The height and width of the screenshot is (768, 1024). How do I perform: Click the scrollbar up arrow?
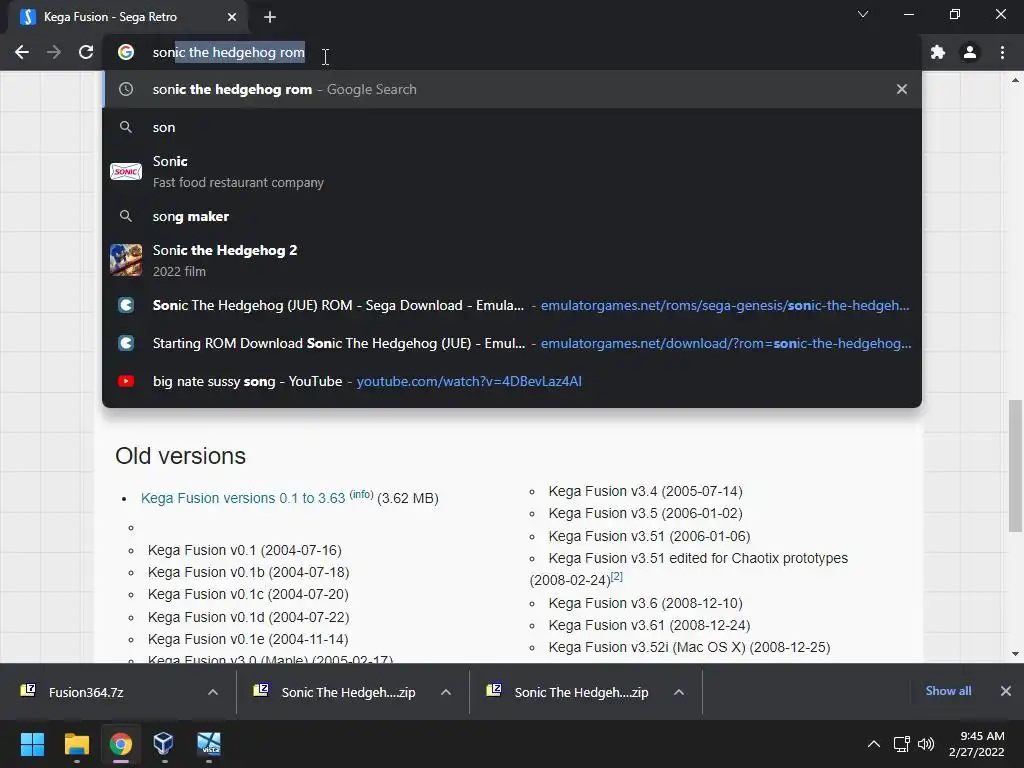[x=1015, y=80]
